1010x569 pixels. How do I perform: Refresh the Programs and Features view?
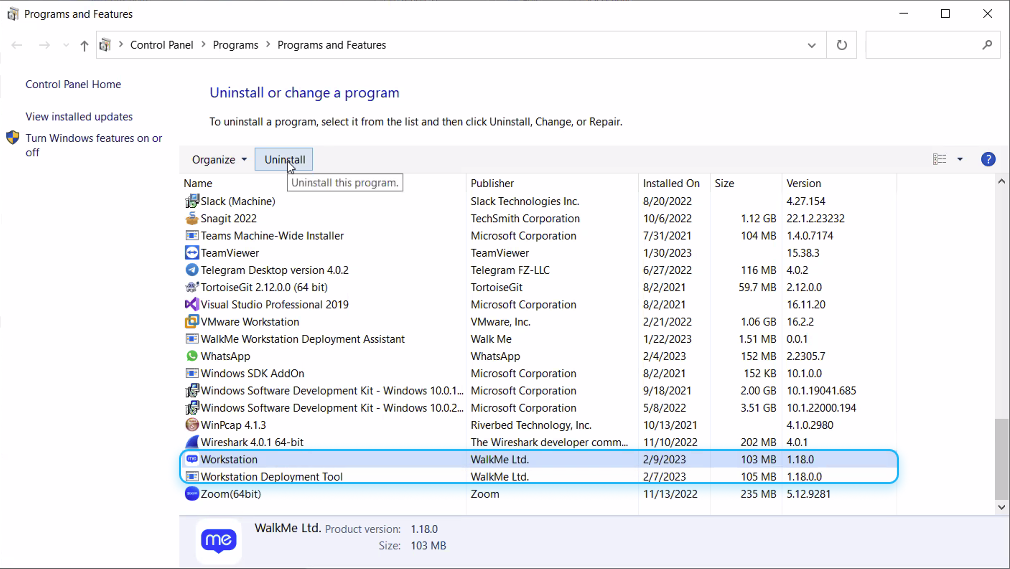(x=842, y=45)
